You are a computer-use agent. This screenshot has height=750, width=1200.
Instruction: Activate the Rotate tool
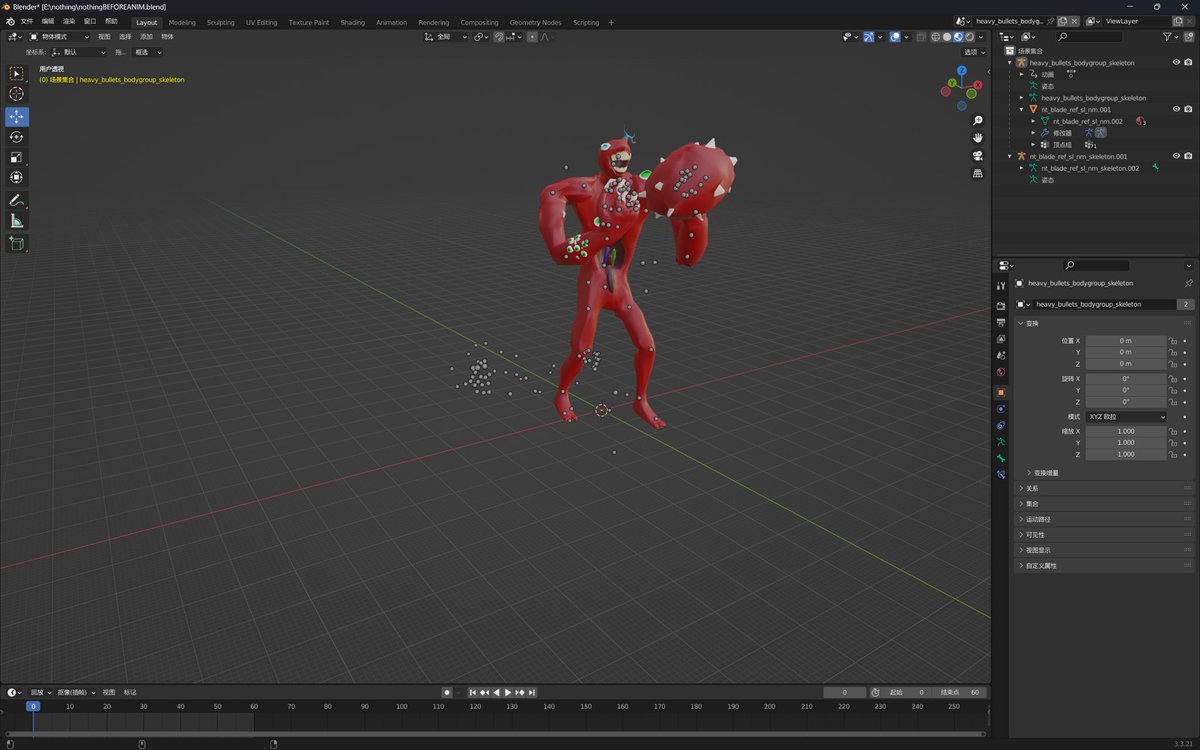coord(17,137)
